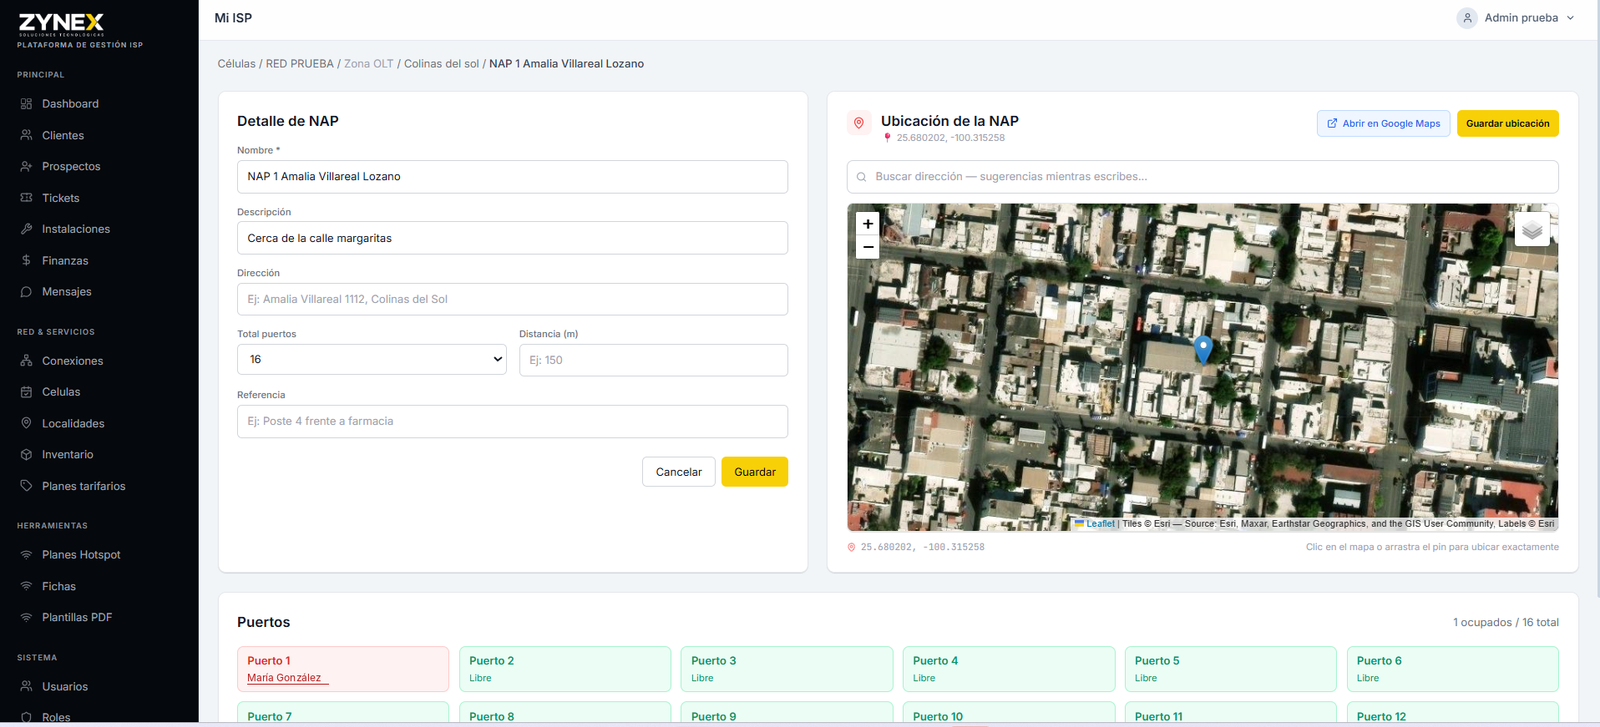Select the Puerto 4 free port card

[x=1009, y=669]
